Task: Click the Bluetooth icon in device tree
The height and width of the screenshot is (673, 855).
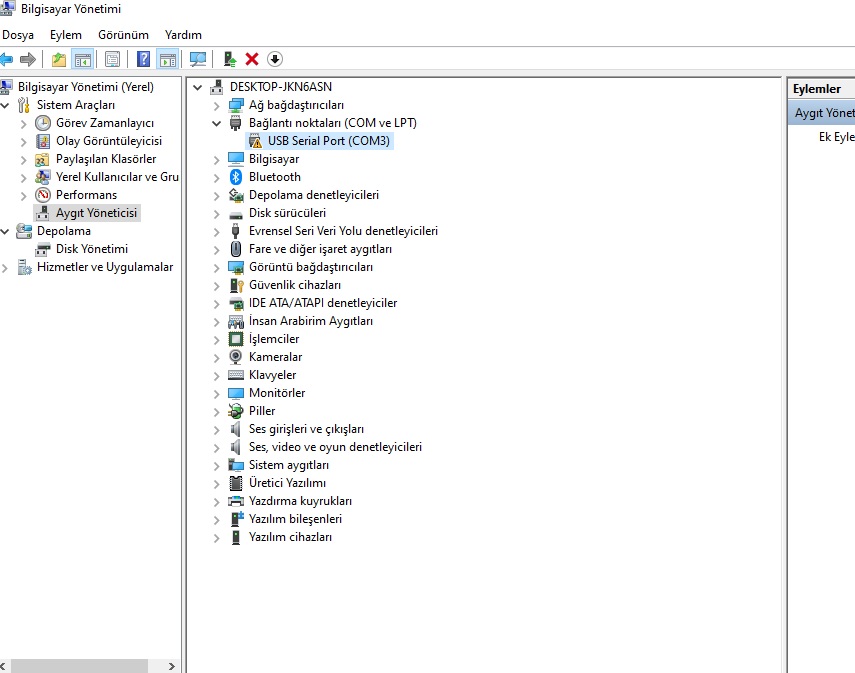Action: click(x=236, y=177)
